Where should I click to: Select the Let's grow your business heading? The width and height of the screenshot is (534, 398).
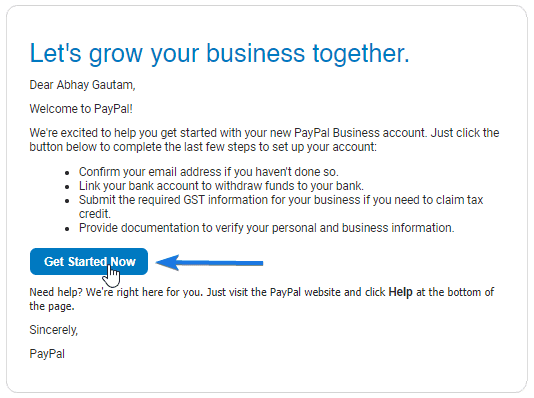coord(219,54)
